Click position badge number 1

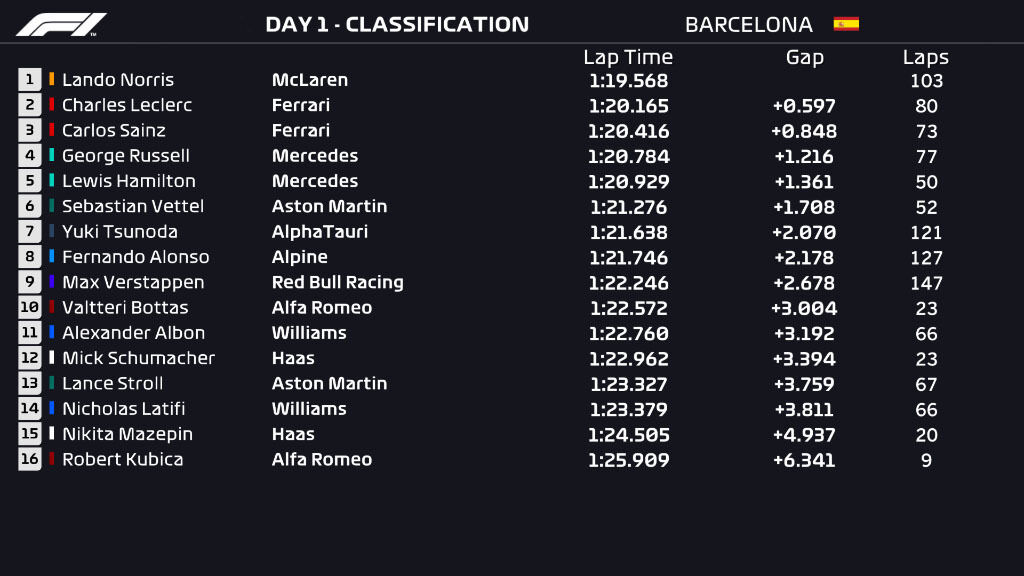coord(29,80)
